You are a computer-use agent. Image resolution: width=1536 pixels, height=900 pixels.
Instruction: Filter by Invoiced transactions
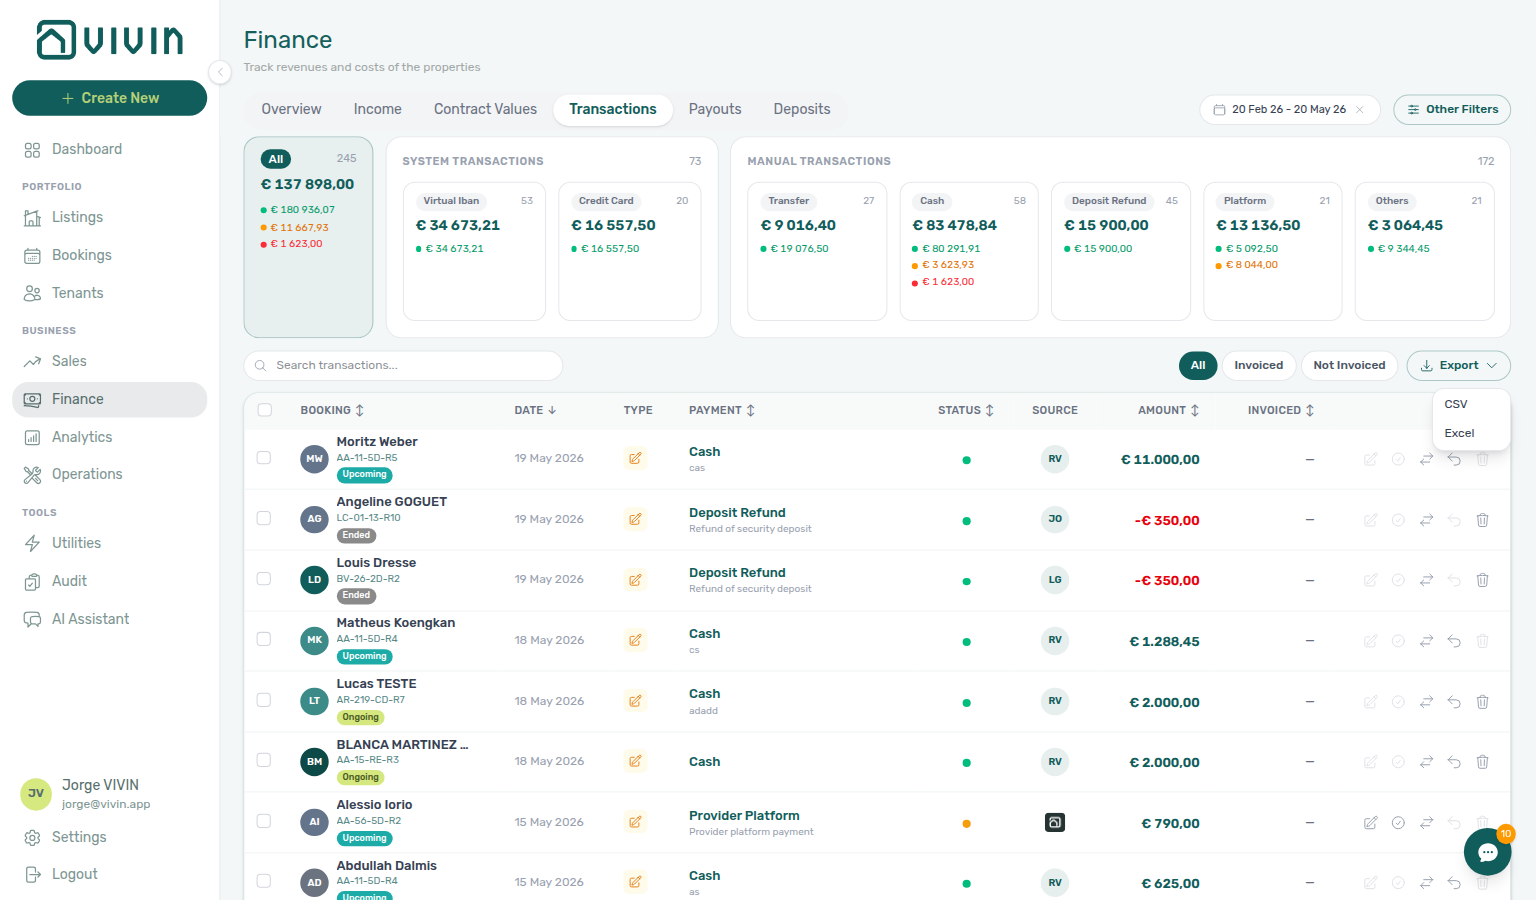1258,366
